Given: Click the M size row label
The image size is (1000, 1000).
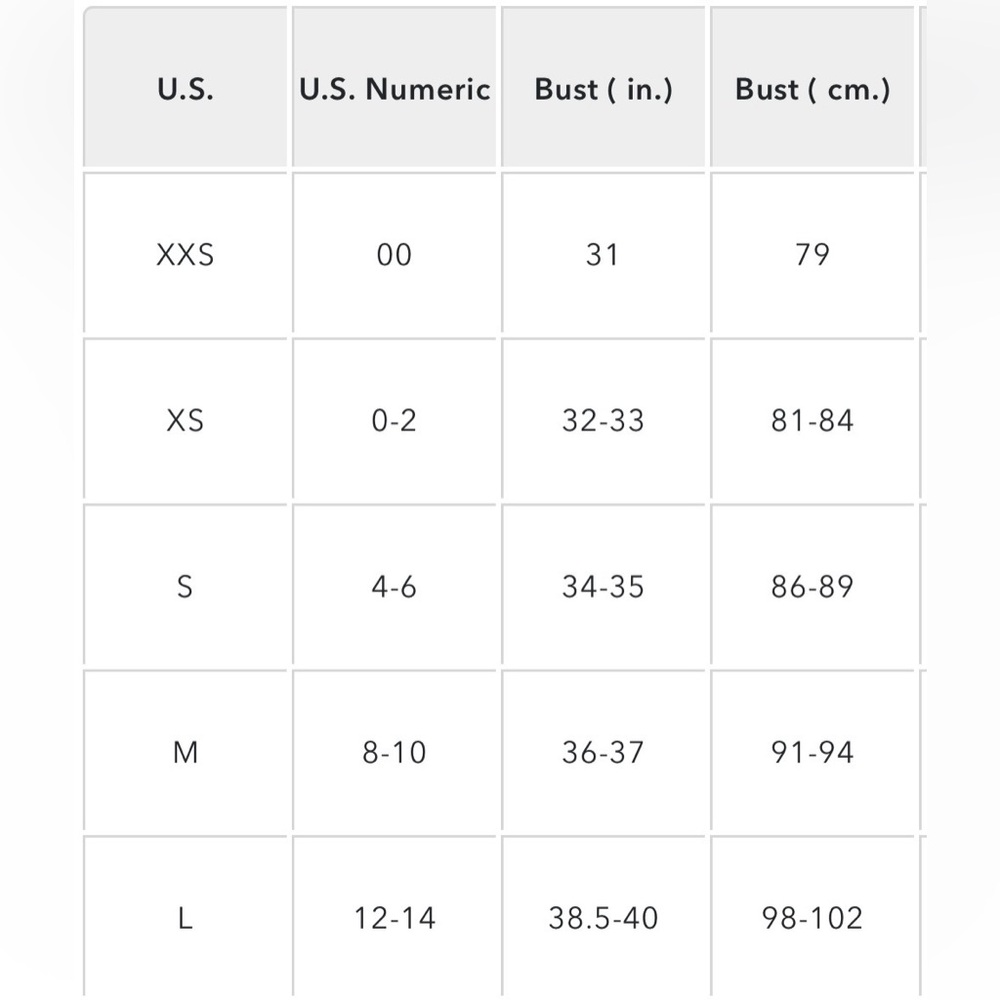Looking at the screenshot, I should (185, 751).
